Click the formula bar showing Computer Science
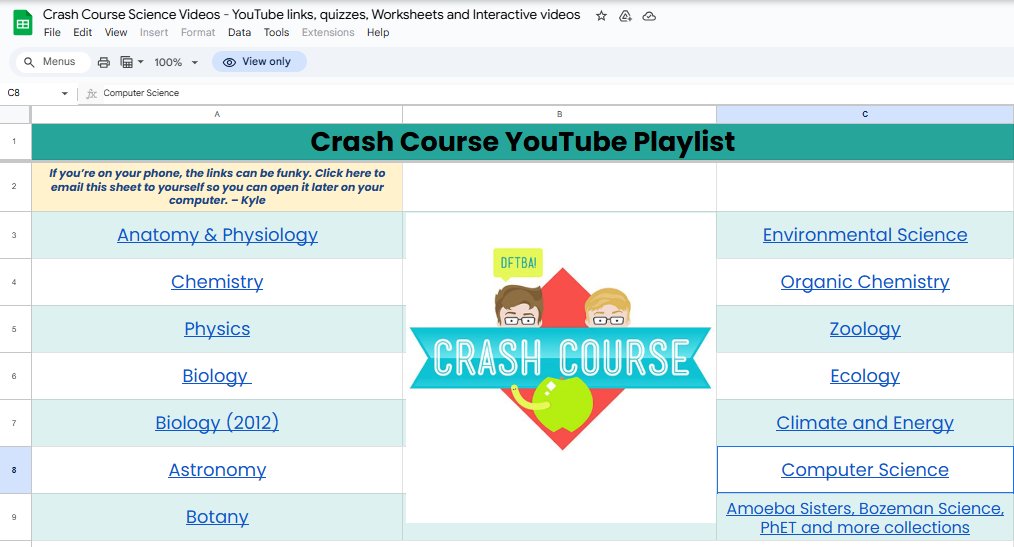1014x547 pixels. 556,93
